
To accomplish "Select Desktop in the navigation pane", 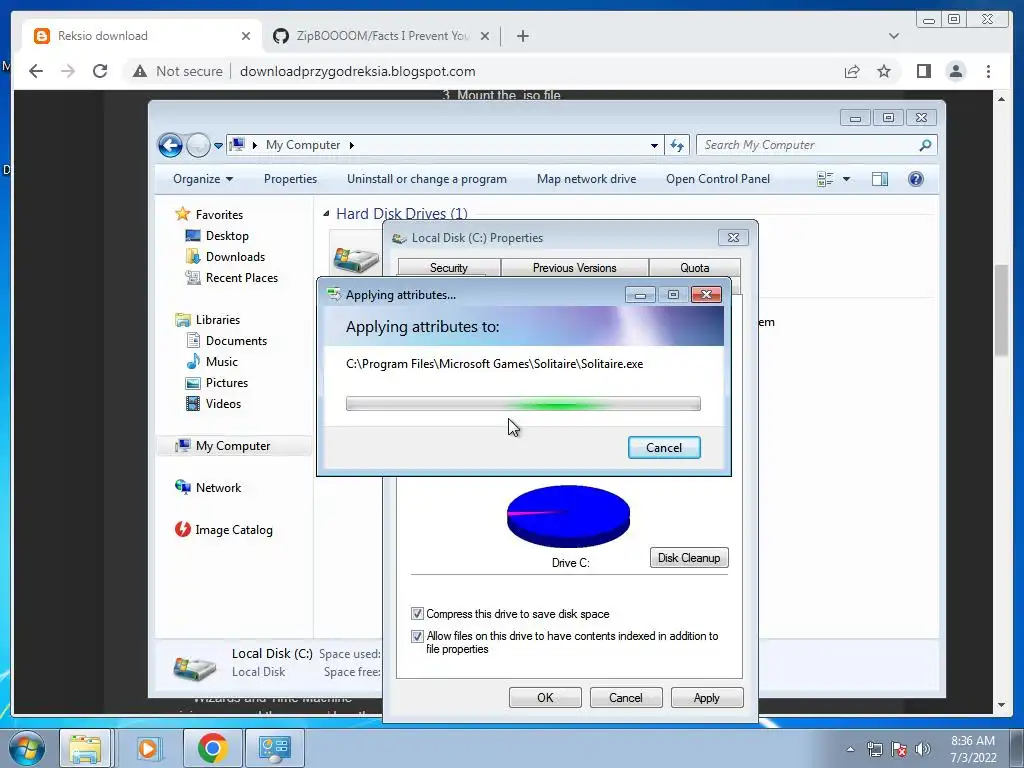I will pos(227,236).
